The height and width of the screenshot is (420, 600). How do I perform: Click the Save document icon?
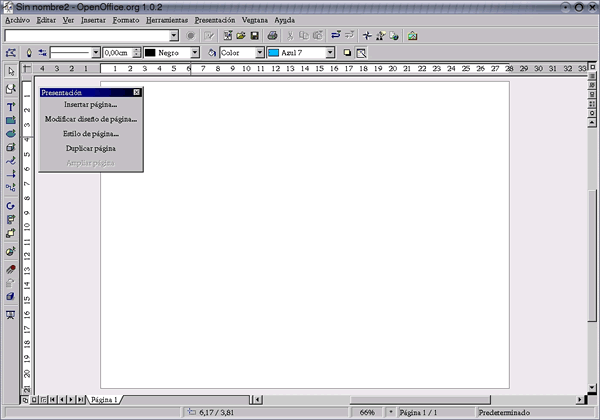click(x=255, y=35)
